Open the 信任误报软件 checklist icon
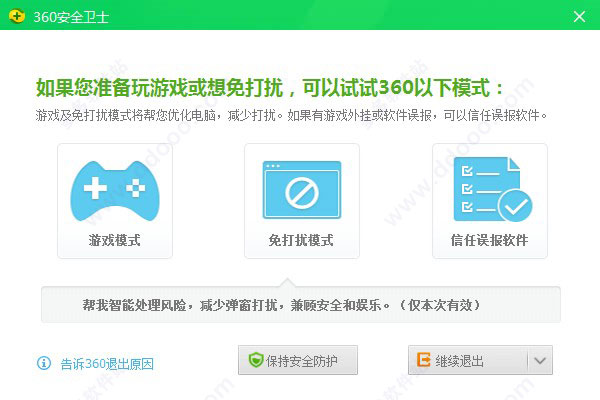 point(492,189)
